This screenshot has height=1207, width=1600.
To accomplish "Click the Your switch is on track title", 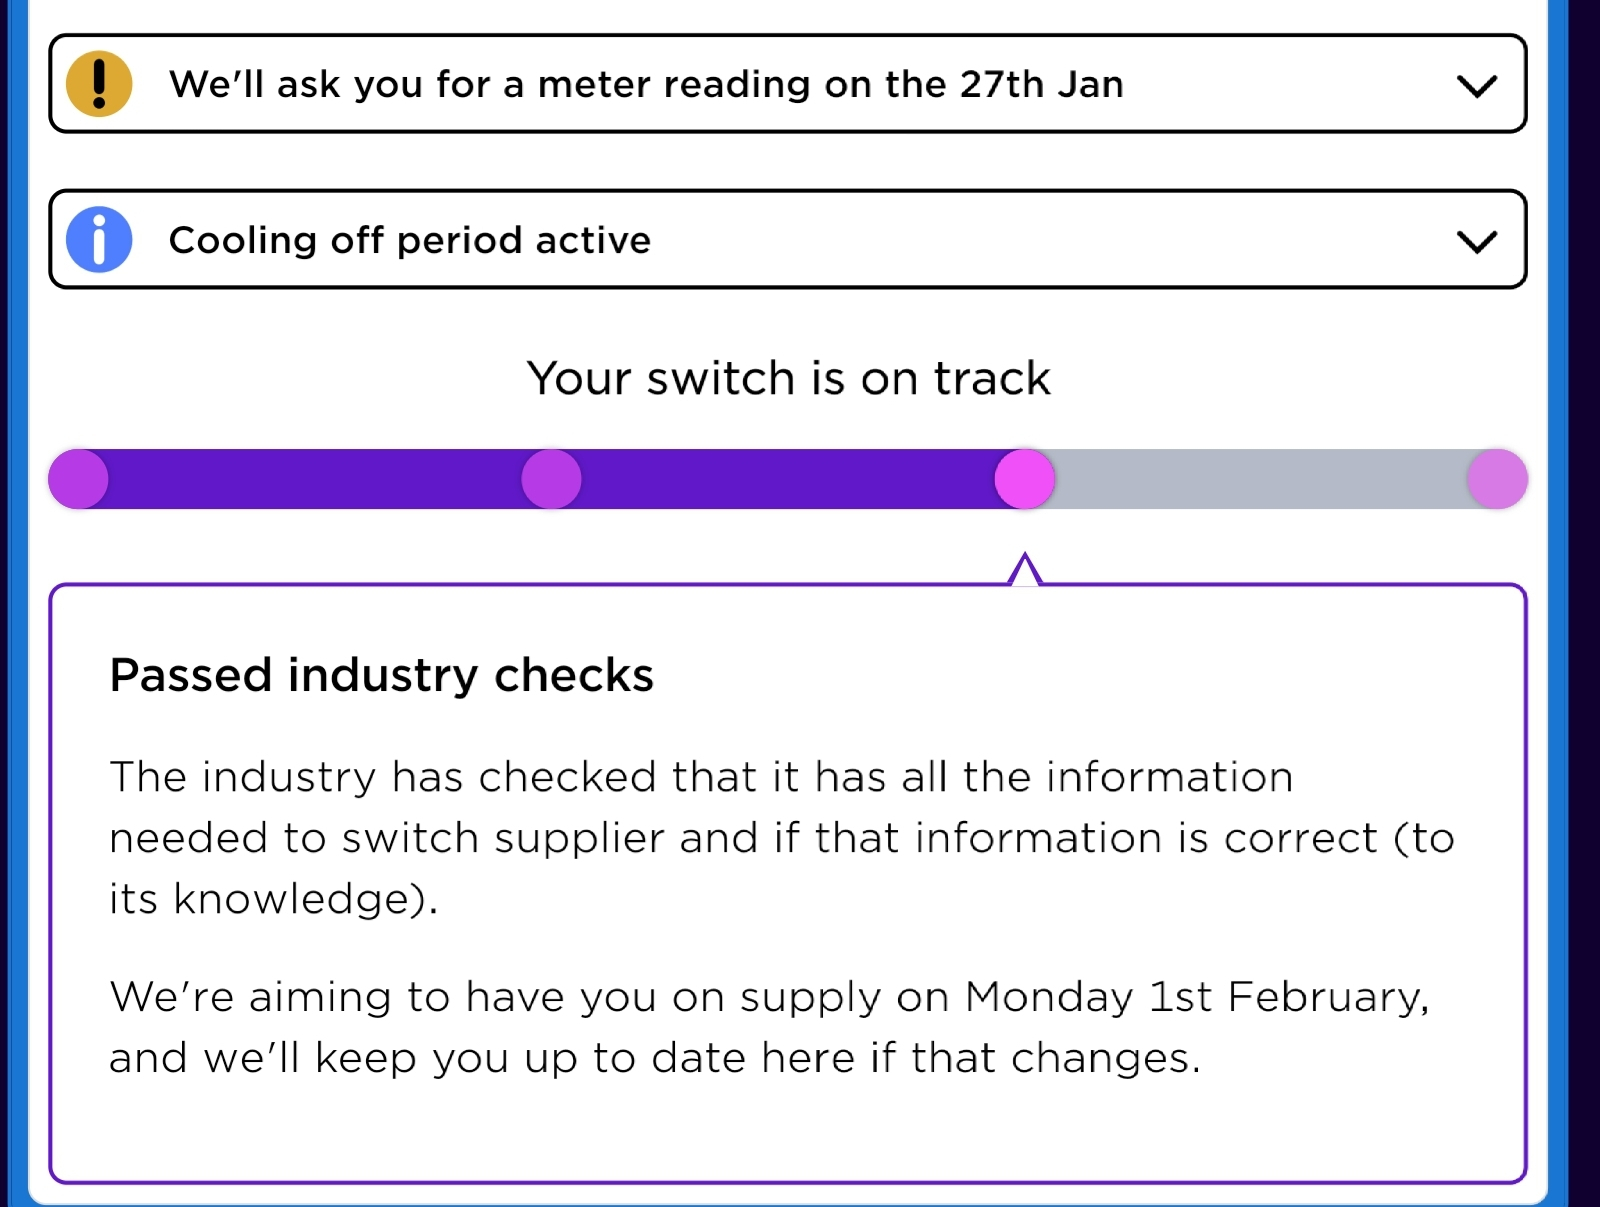I will pos(788,378).
